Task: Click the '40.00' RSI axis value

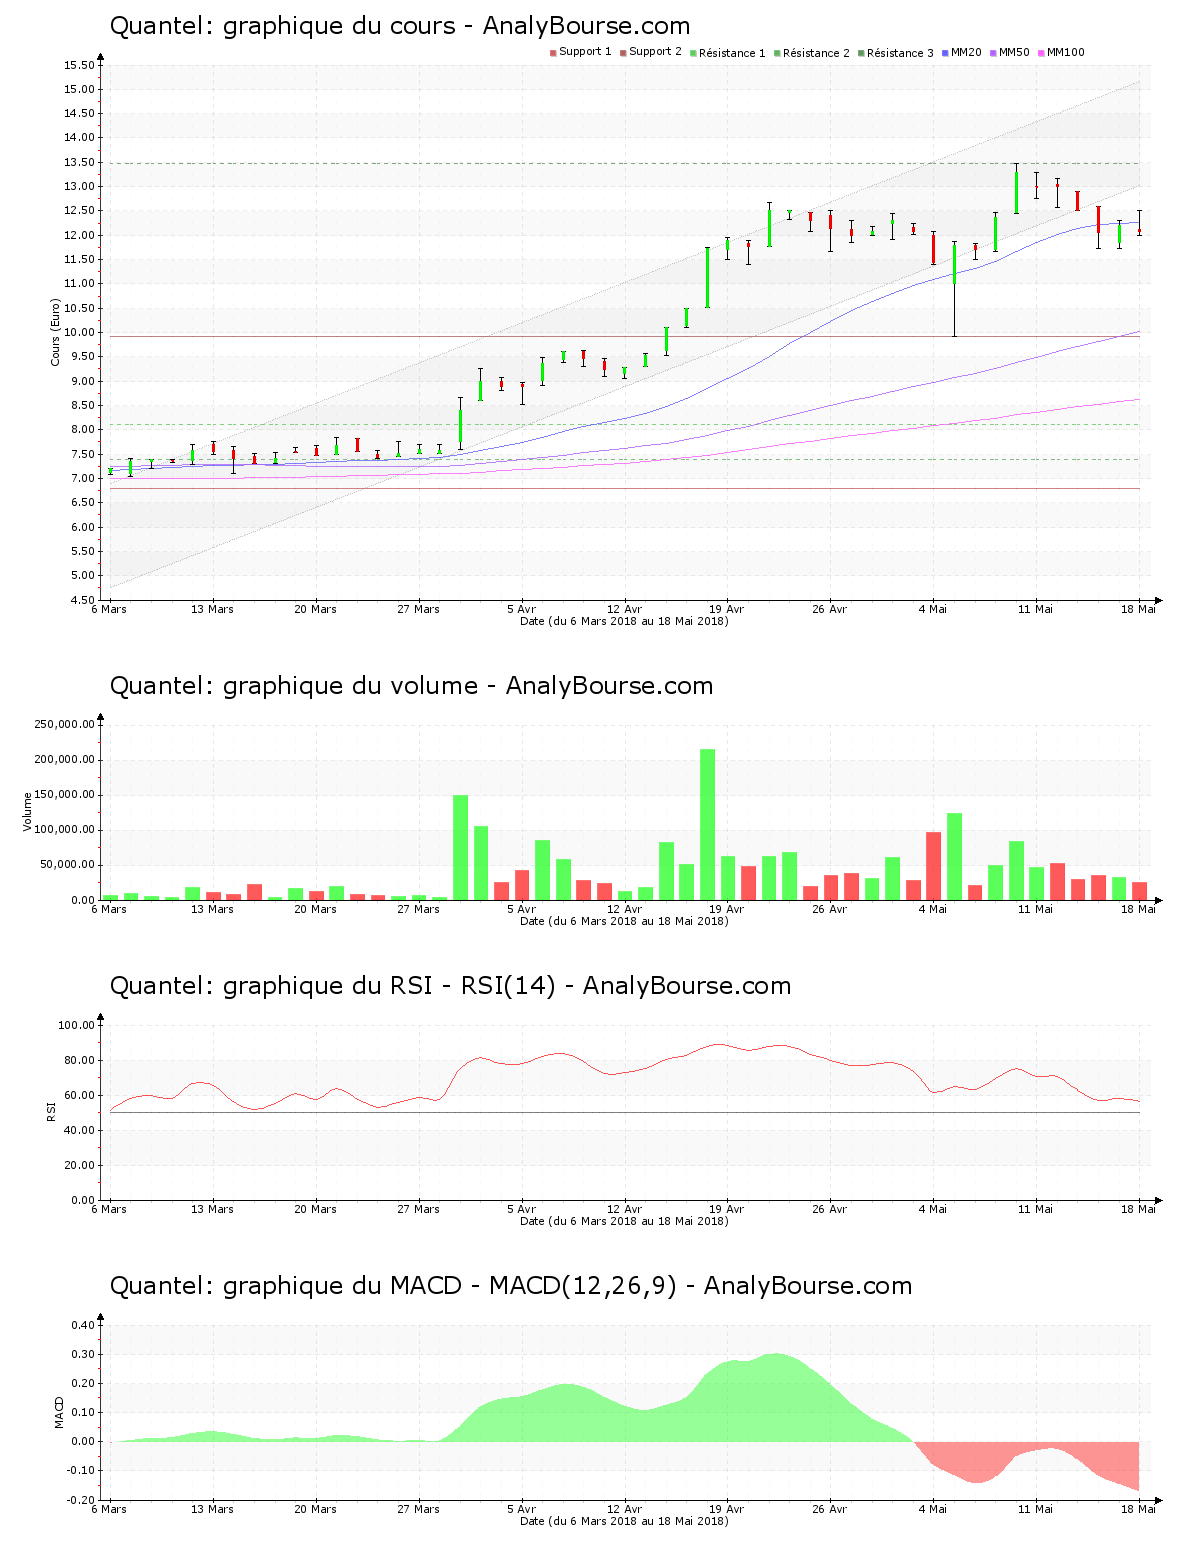Action: (79, 1130)
